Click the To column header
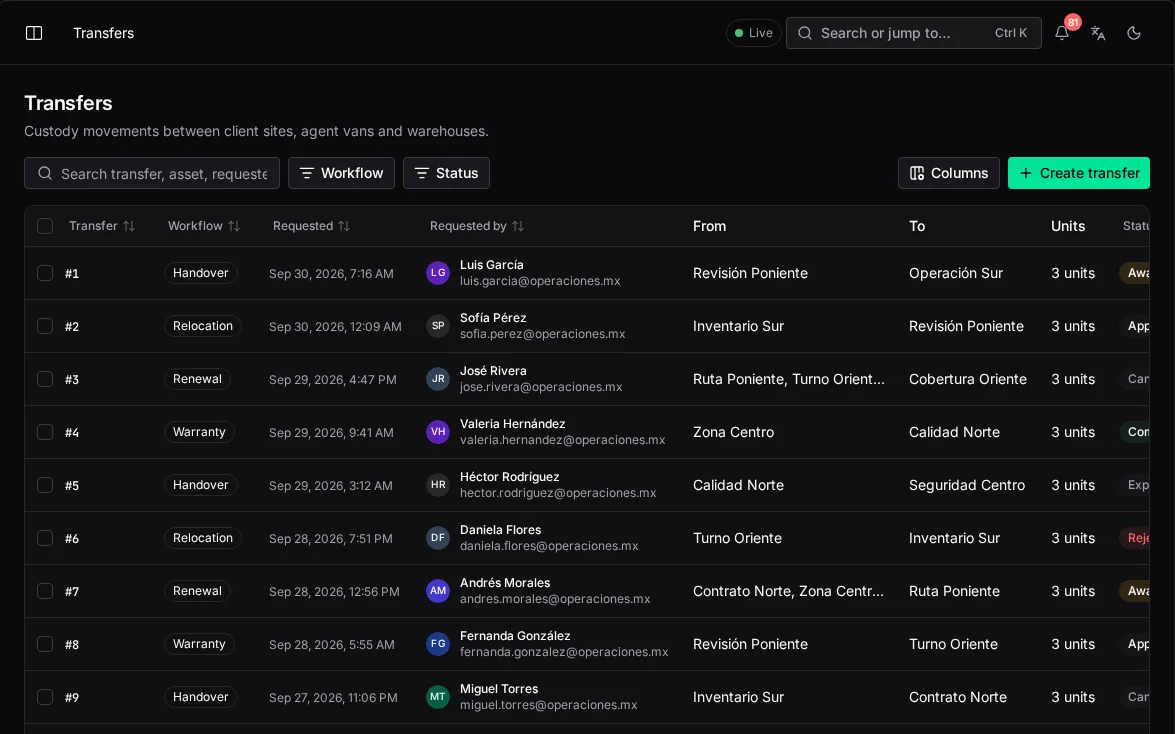 point(916,226)
